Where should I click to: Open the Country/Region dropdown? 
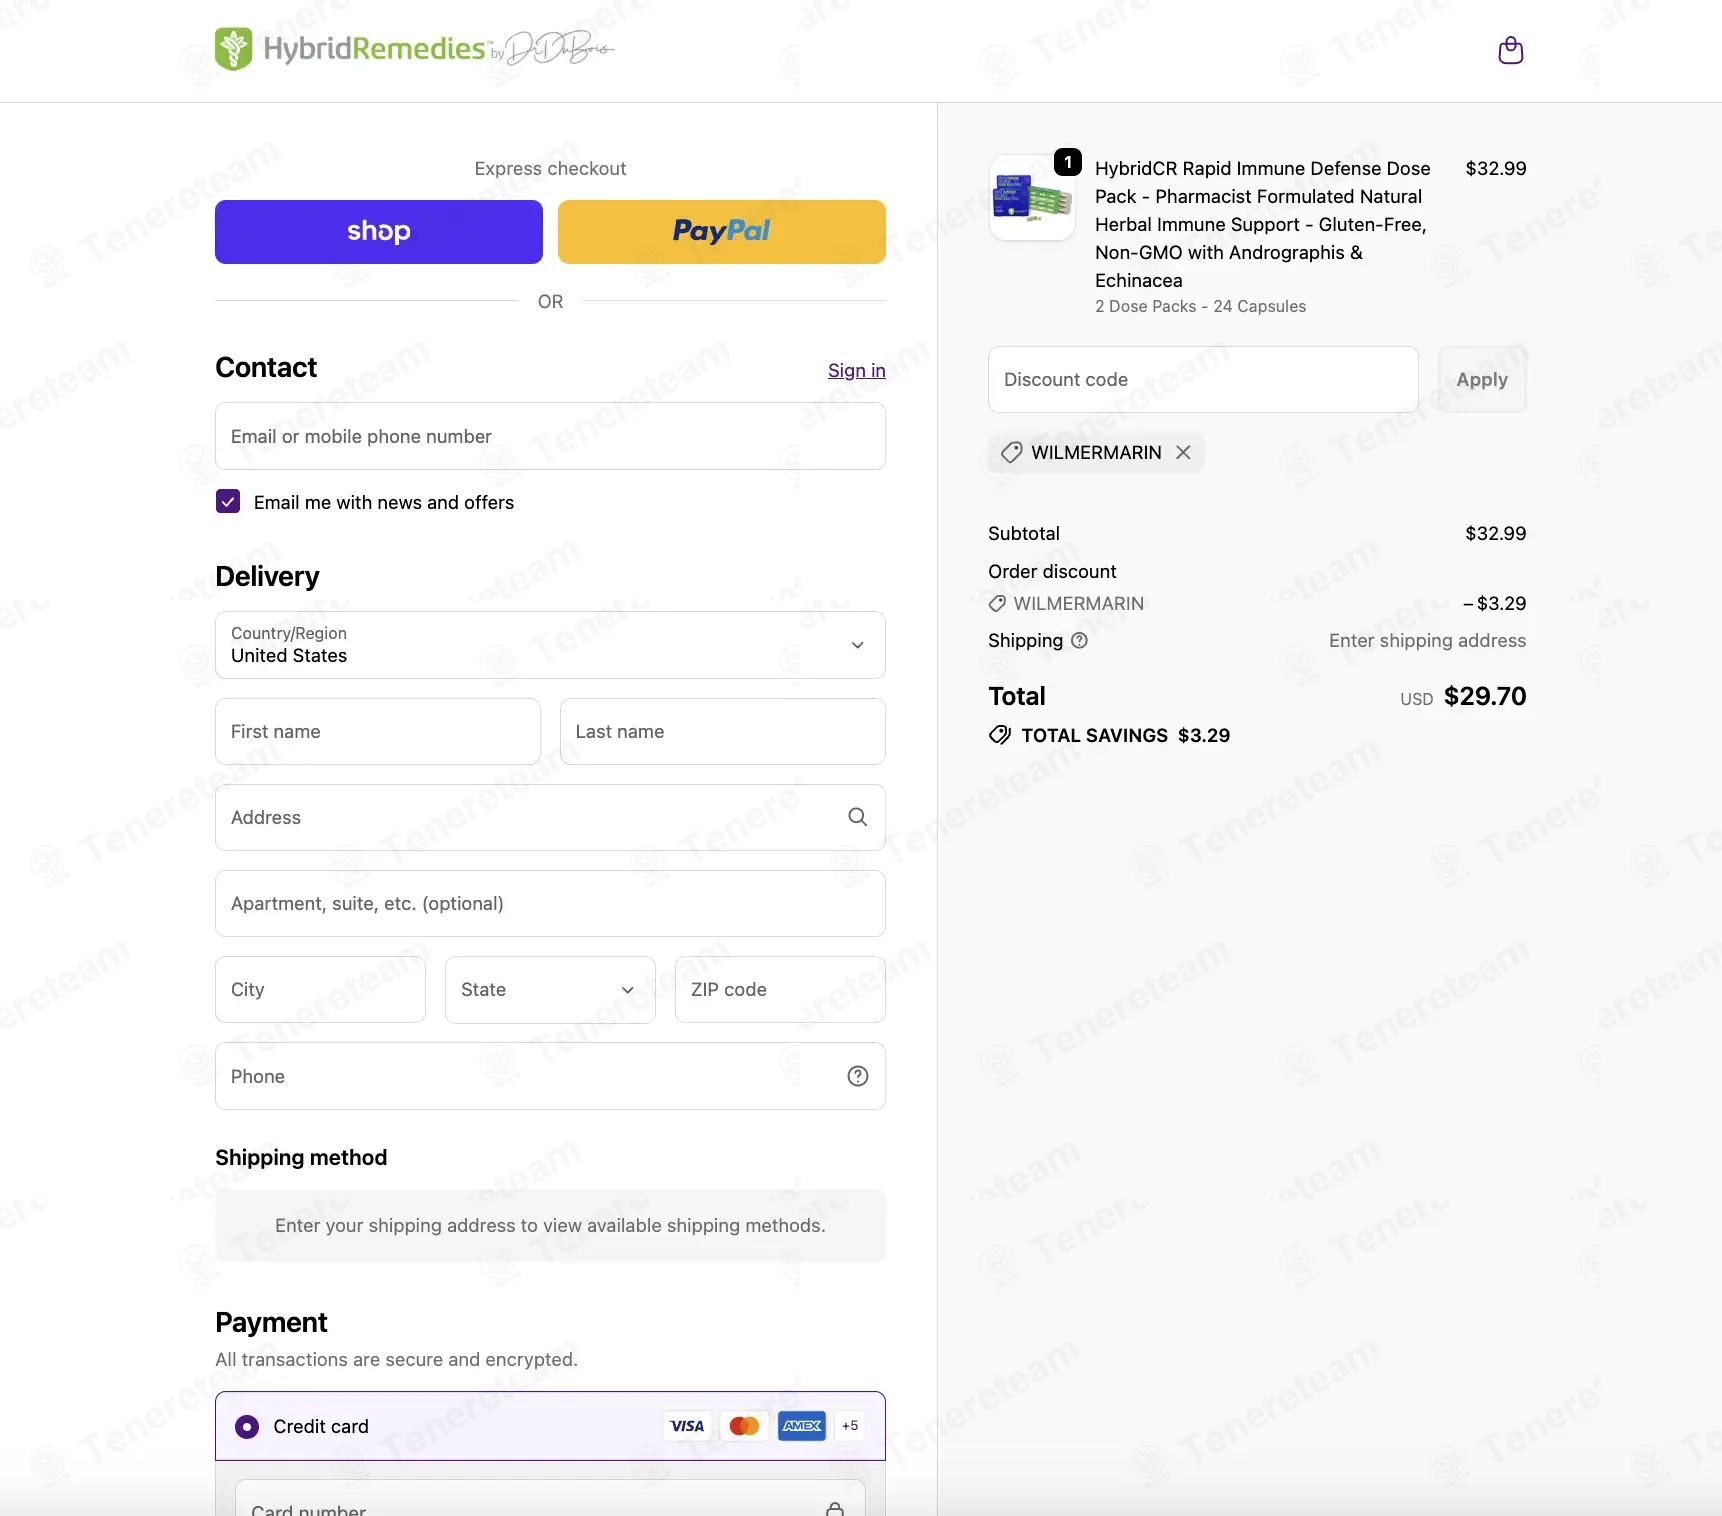pos(550,645)
